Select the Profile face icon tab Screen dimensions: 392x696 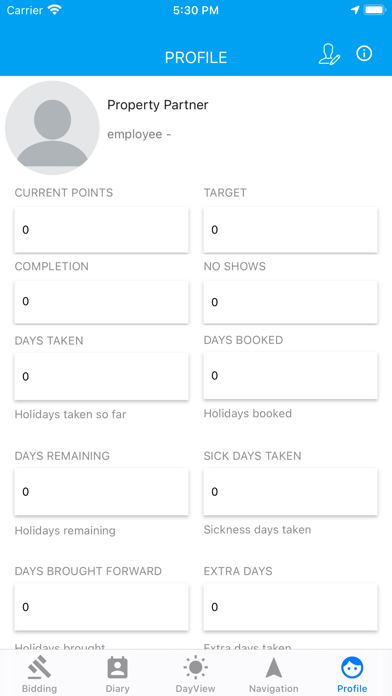(x=352, y=668)
